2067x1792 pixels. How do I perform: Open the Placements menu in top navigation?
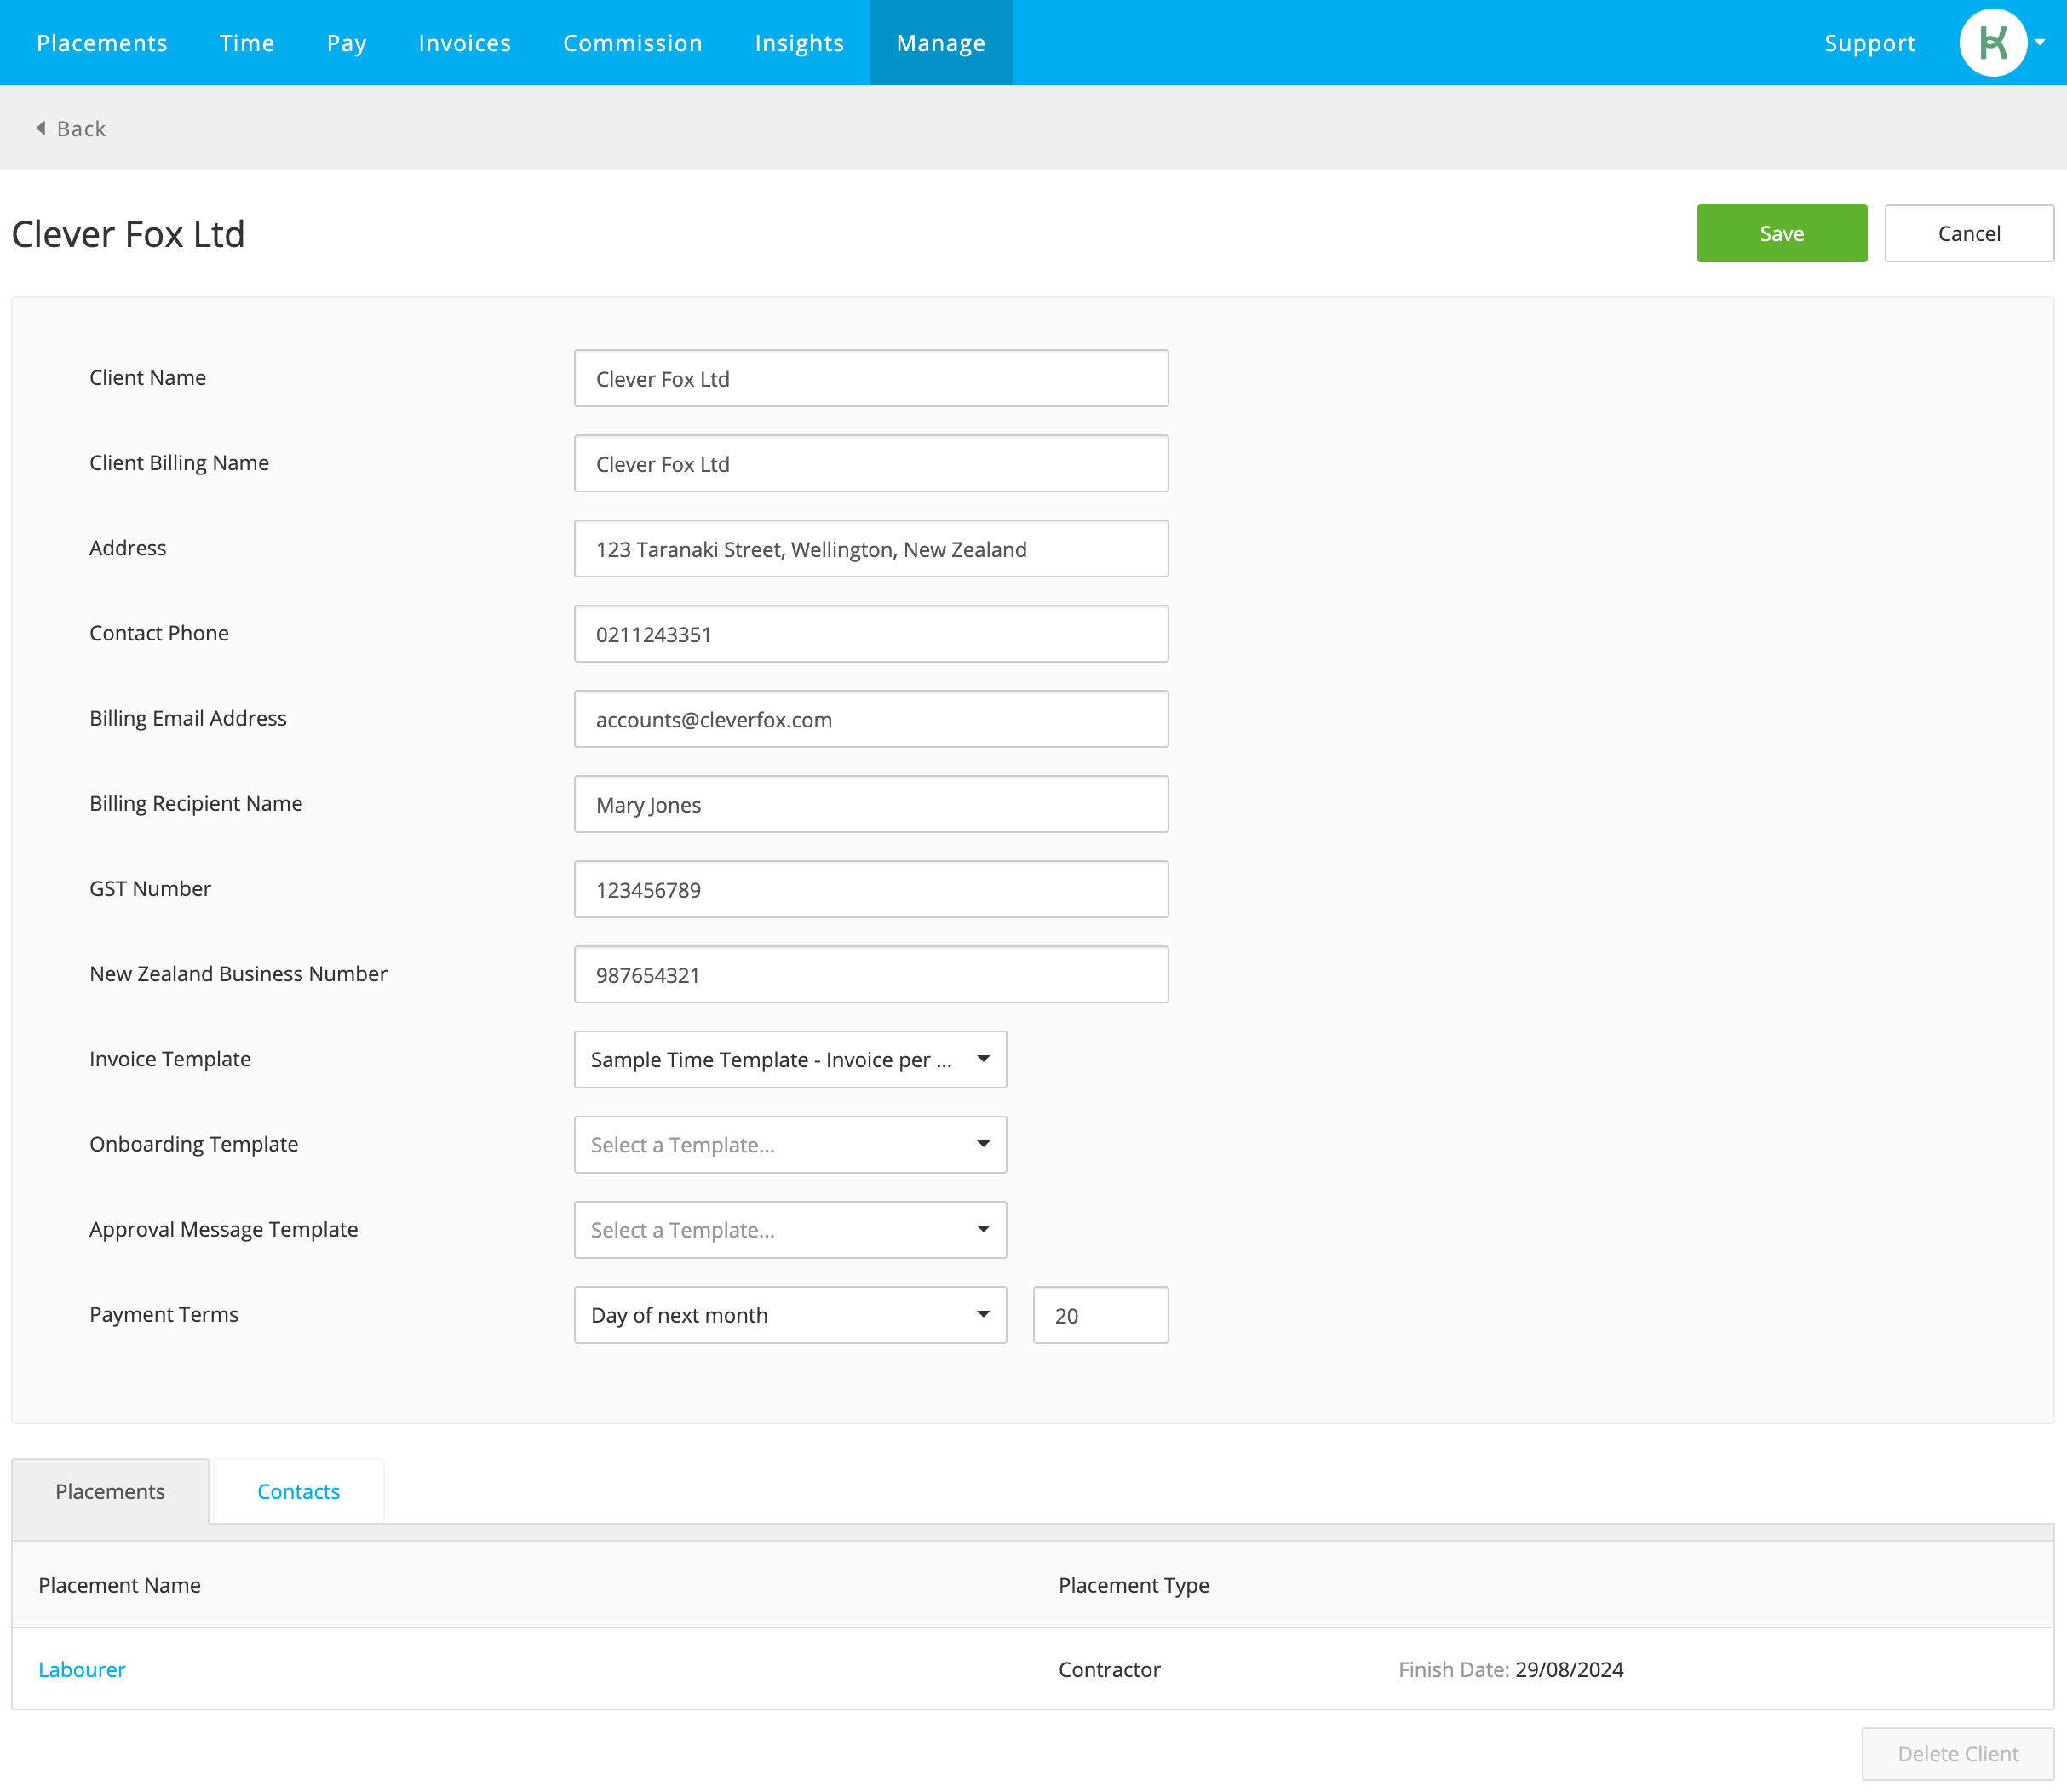click(102, 42)
